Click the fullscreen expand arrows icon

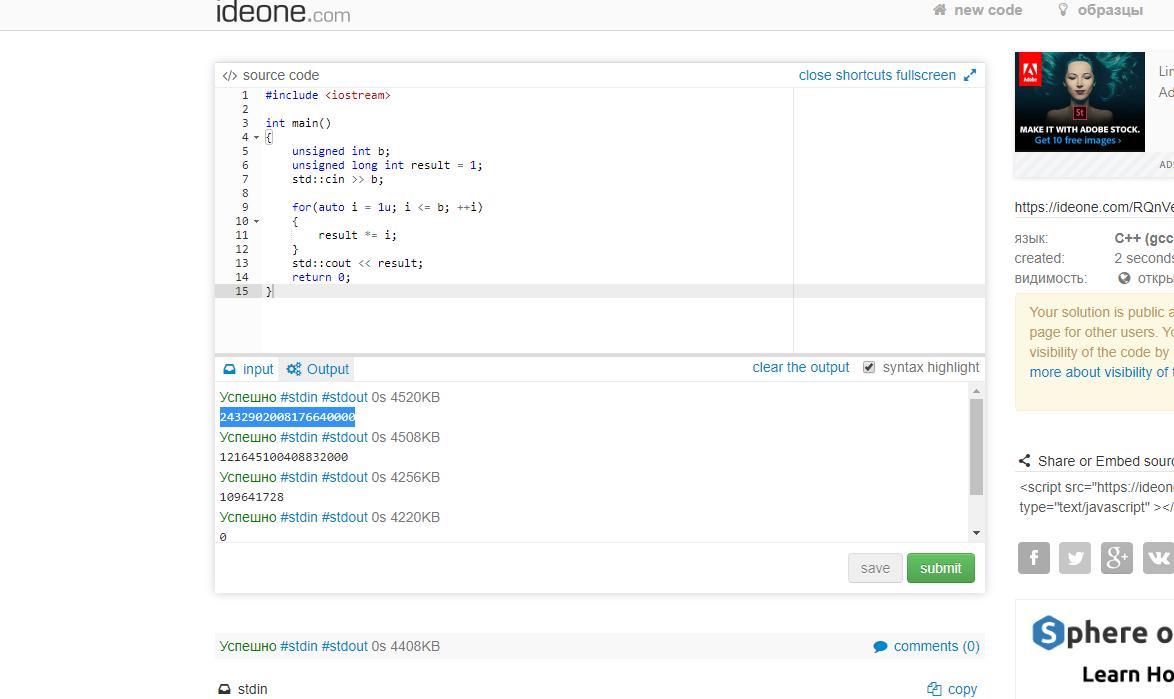click(969, 75)
